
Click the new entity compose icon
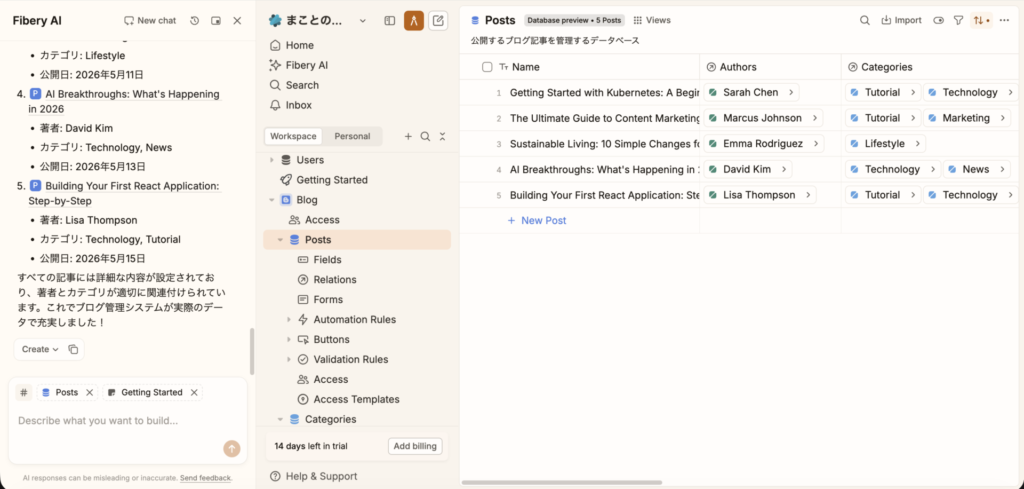coord(438,21)
